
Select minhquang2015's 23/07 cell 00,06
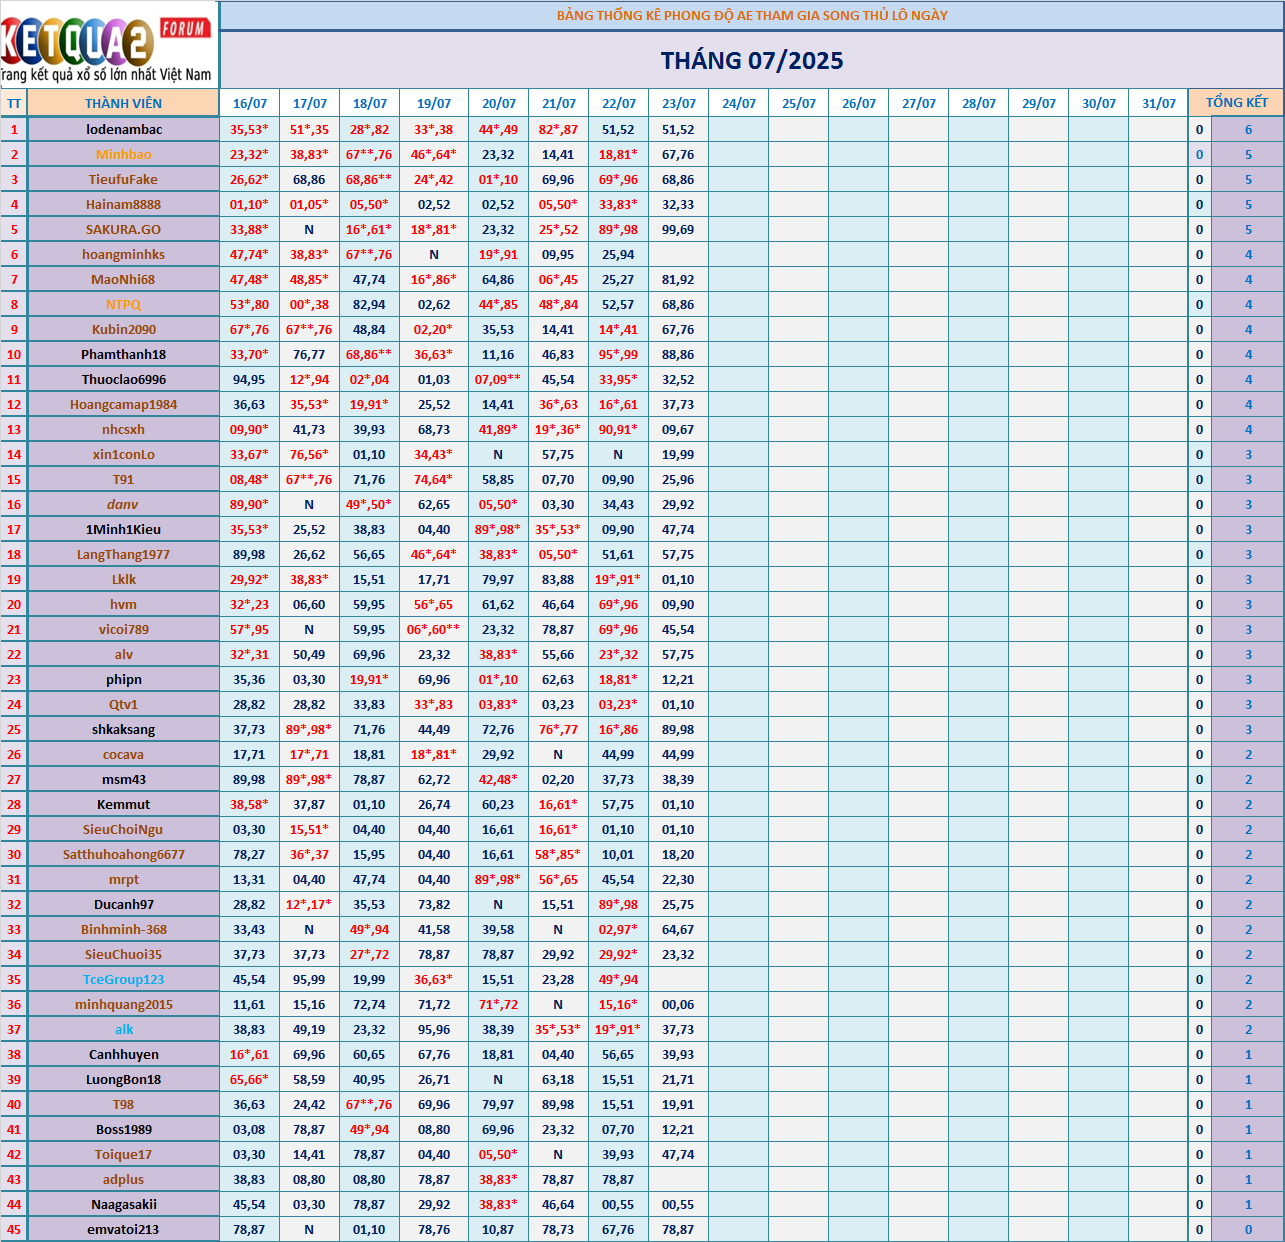pos(678,1004)
